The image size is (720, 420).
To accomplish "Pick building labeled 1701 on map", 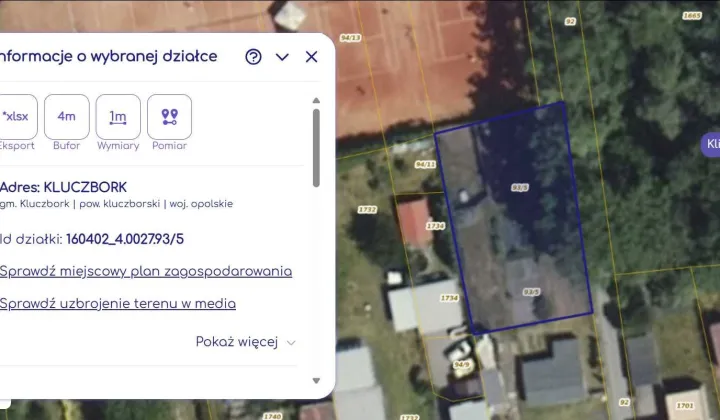I will [x=685, y=406].
